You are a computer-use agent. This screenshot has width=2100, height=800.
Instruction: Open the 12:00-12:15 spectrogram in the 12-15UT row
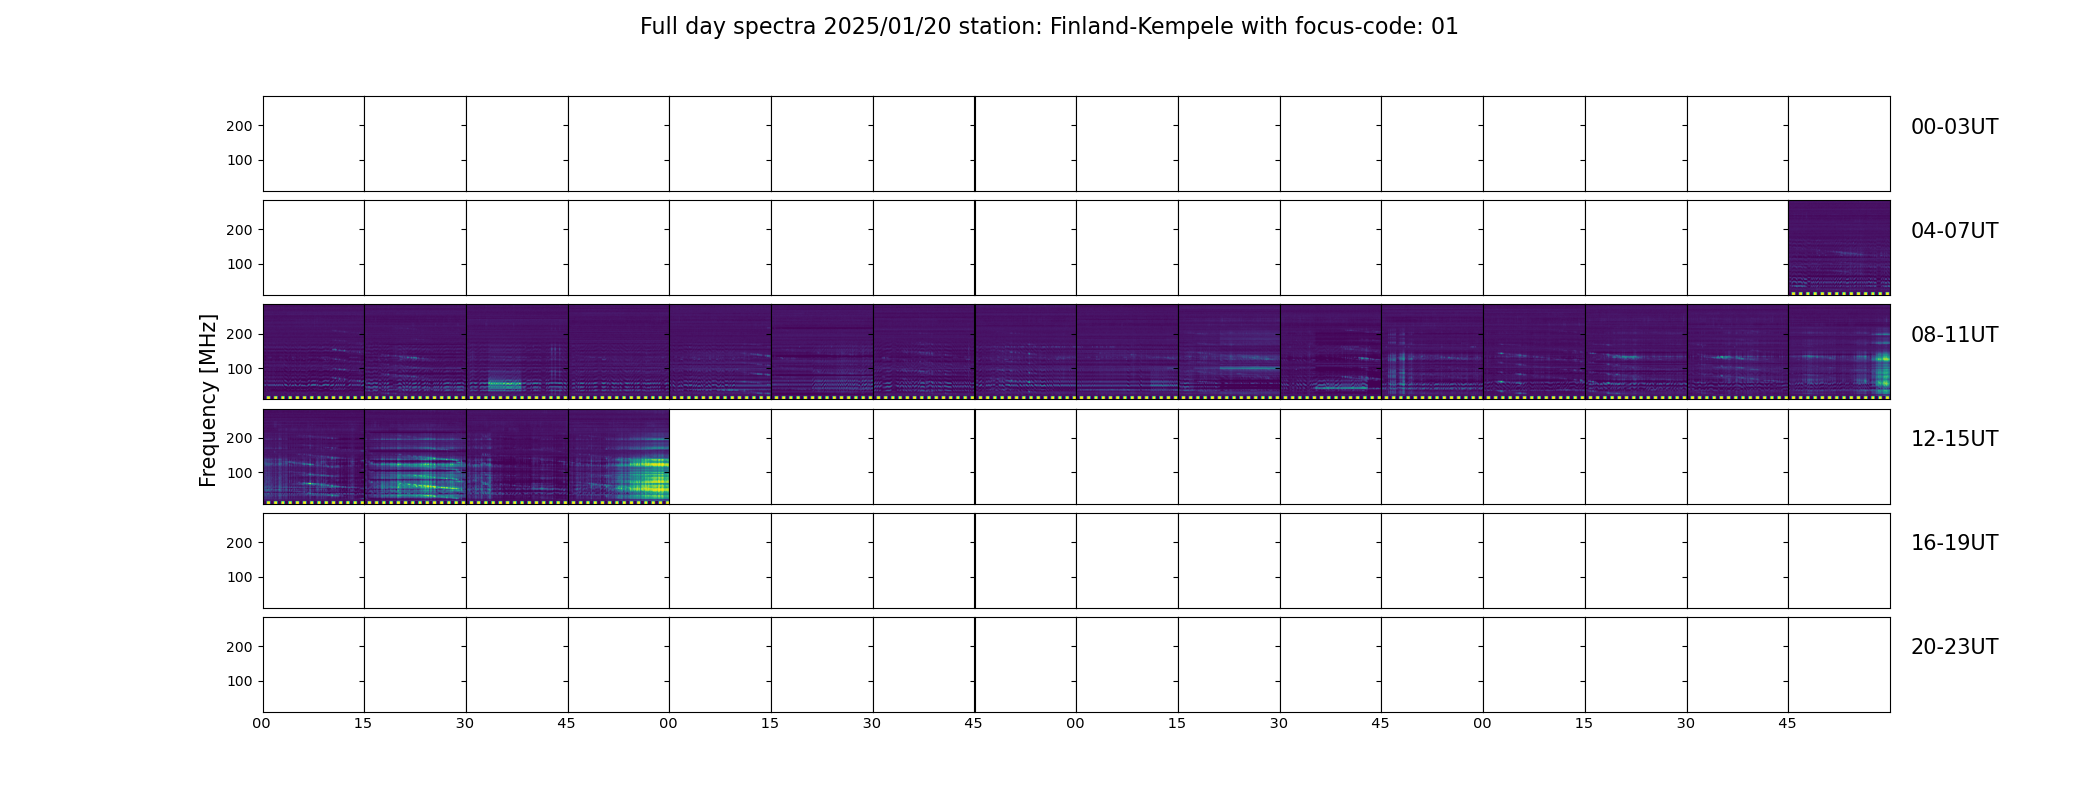[314, 456]
